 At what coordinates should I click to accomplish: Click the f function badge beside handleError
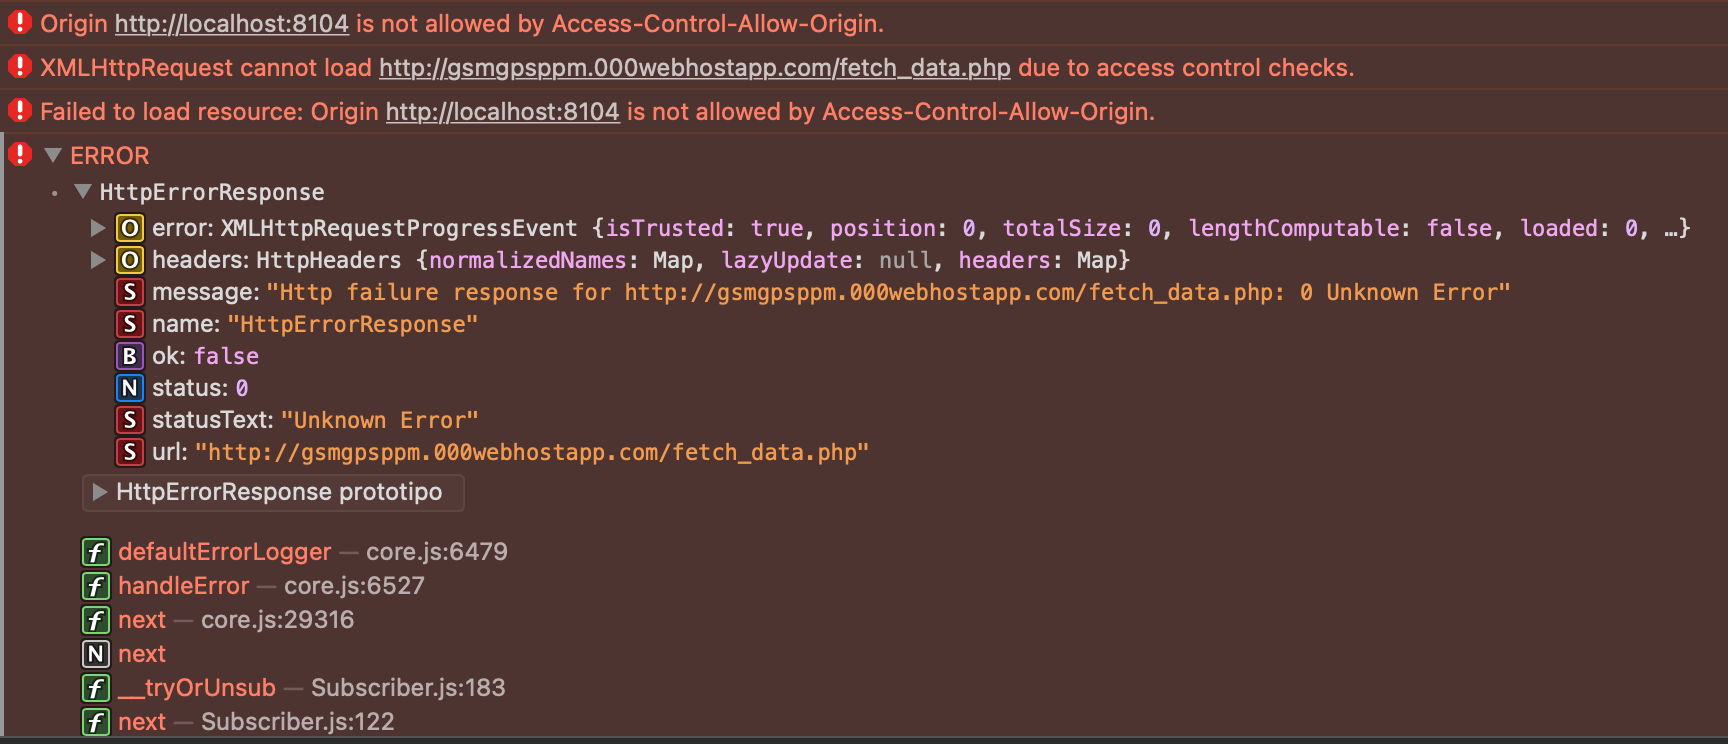coord(94,586)
